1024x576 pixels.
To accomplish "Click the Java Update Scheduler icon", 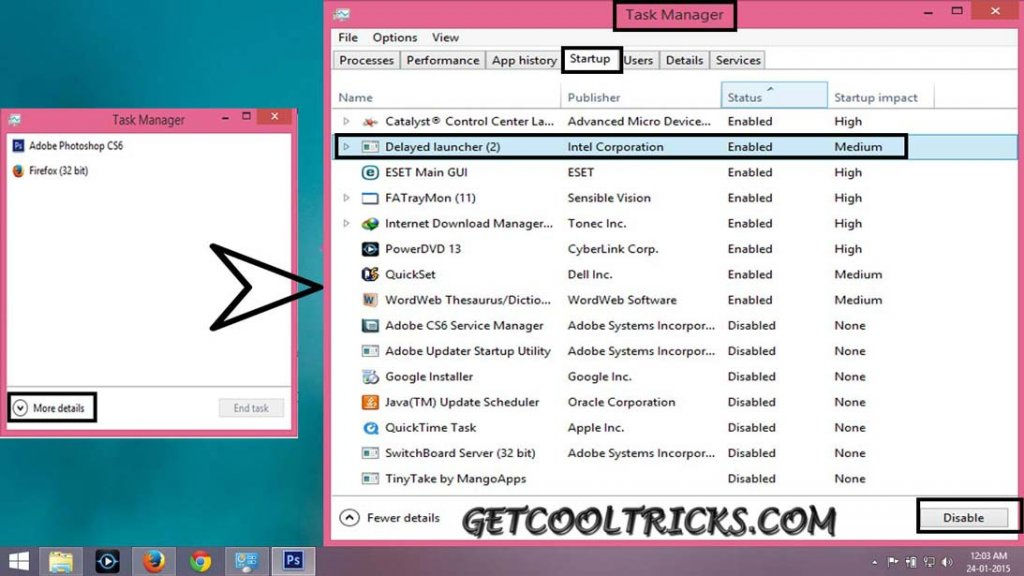I will pyautogui.click(x=370, y=402).
